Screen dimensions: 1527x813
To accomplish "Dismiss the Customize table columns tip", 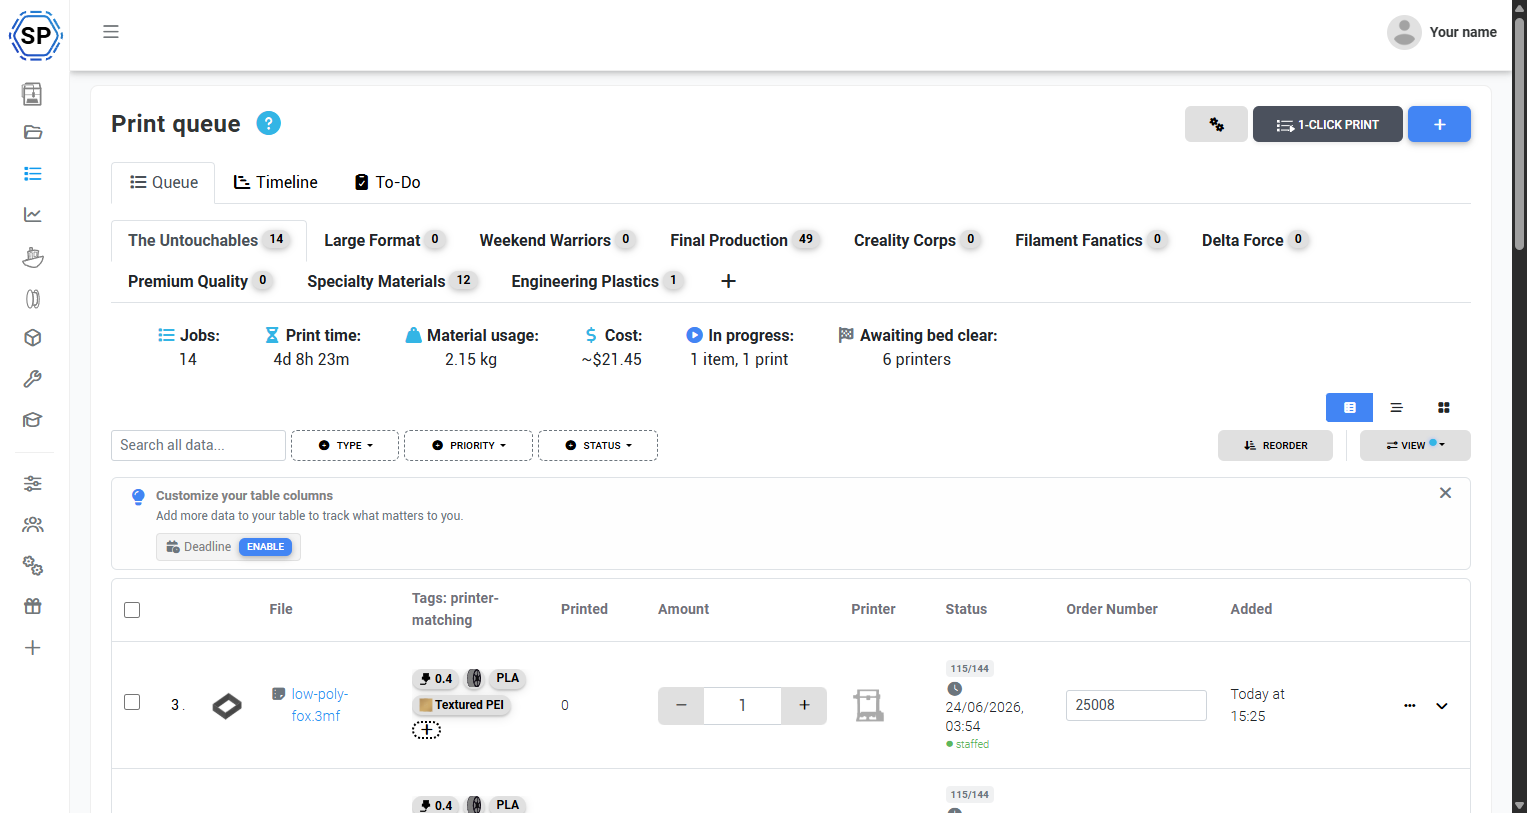I will point(1445,493).
